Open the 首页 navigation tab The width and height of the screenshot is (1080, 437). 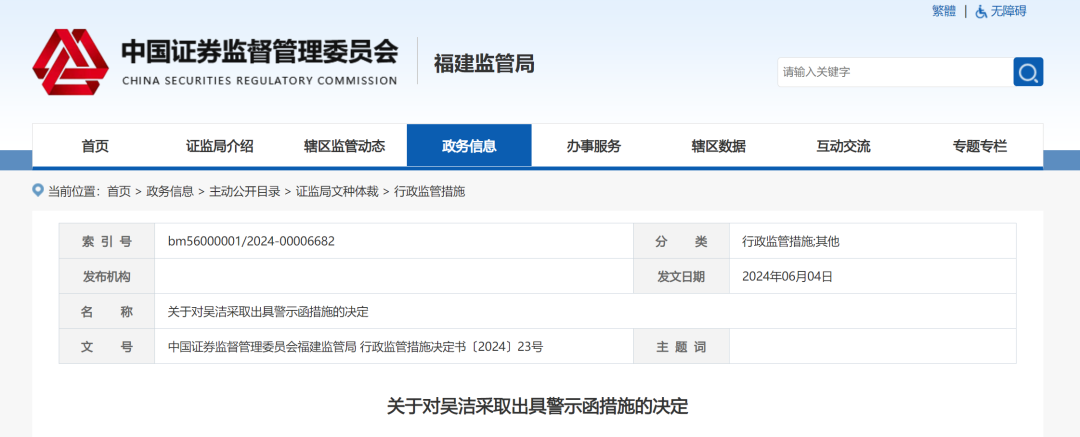pyautogui.click(x=95, y=146)
